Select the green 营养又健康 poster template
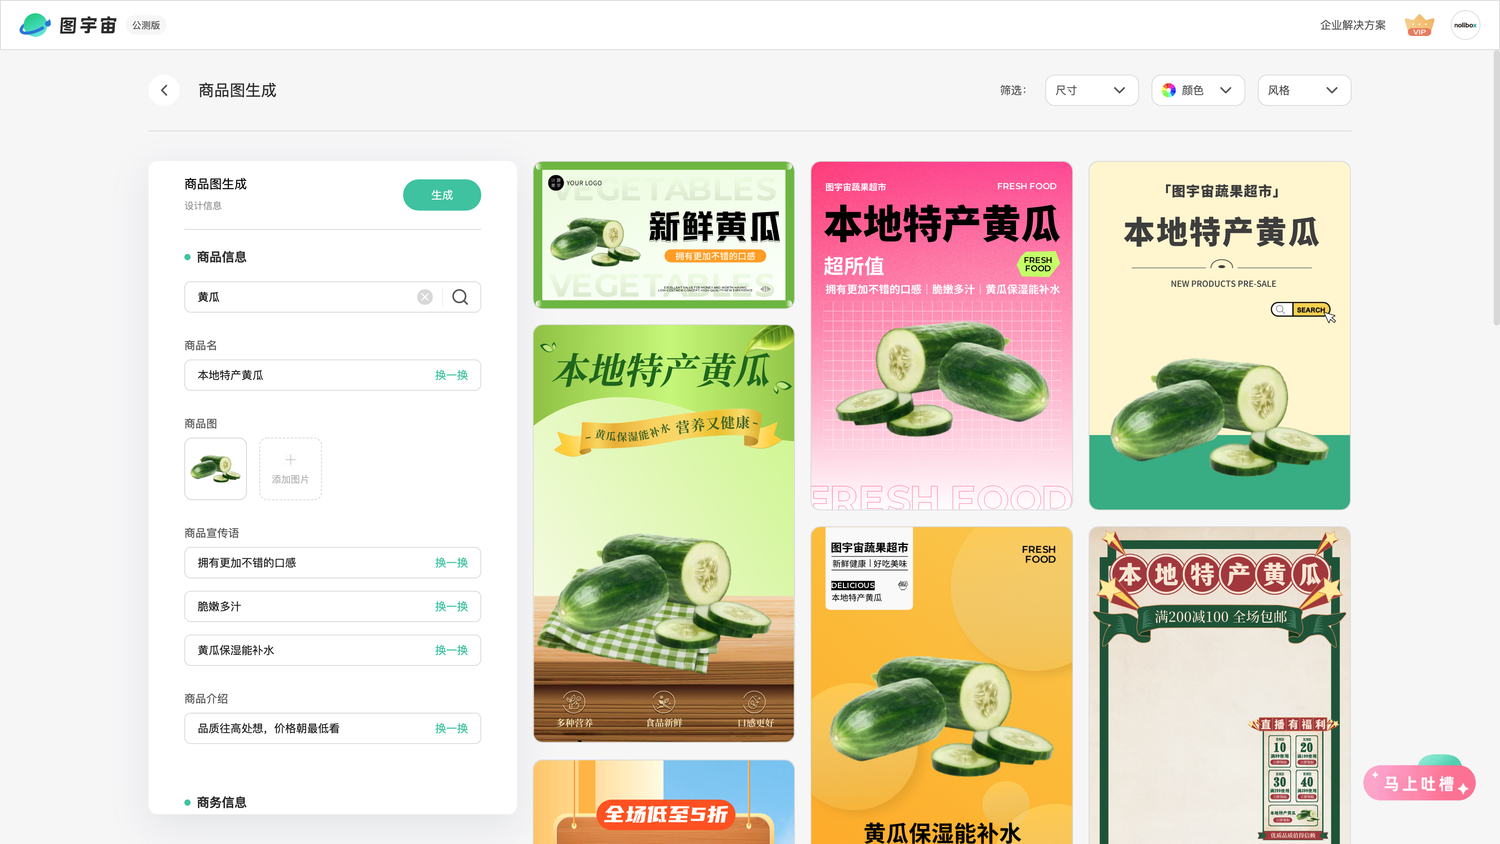 664,533
